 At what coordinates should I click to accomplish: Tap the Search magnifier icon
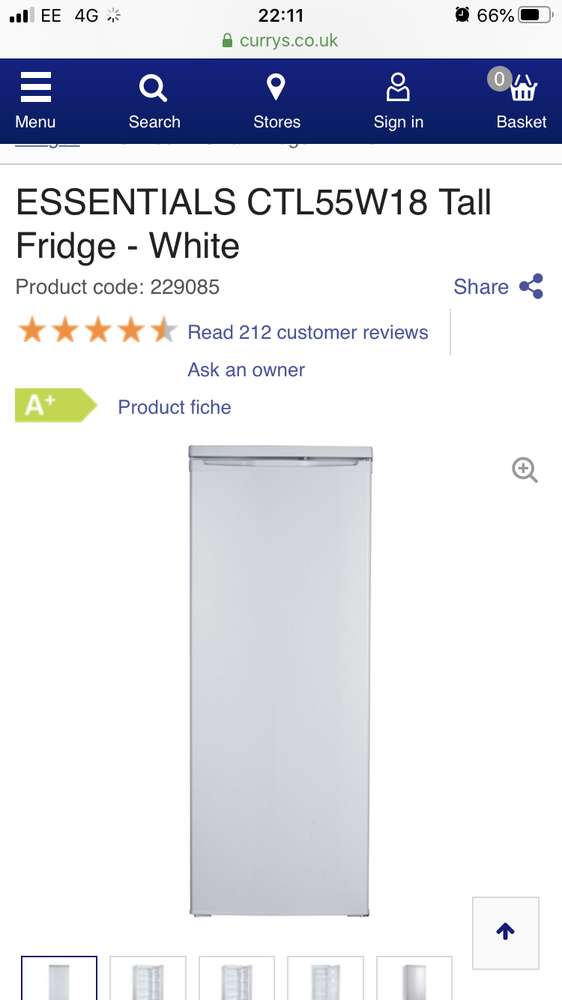(x=153, y=87)
